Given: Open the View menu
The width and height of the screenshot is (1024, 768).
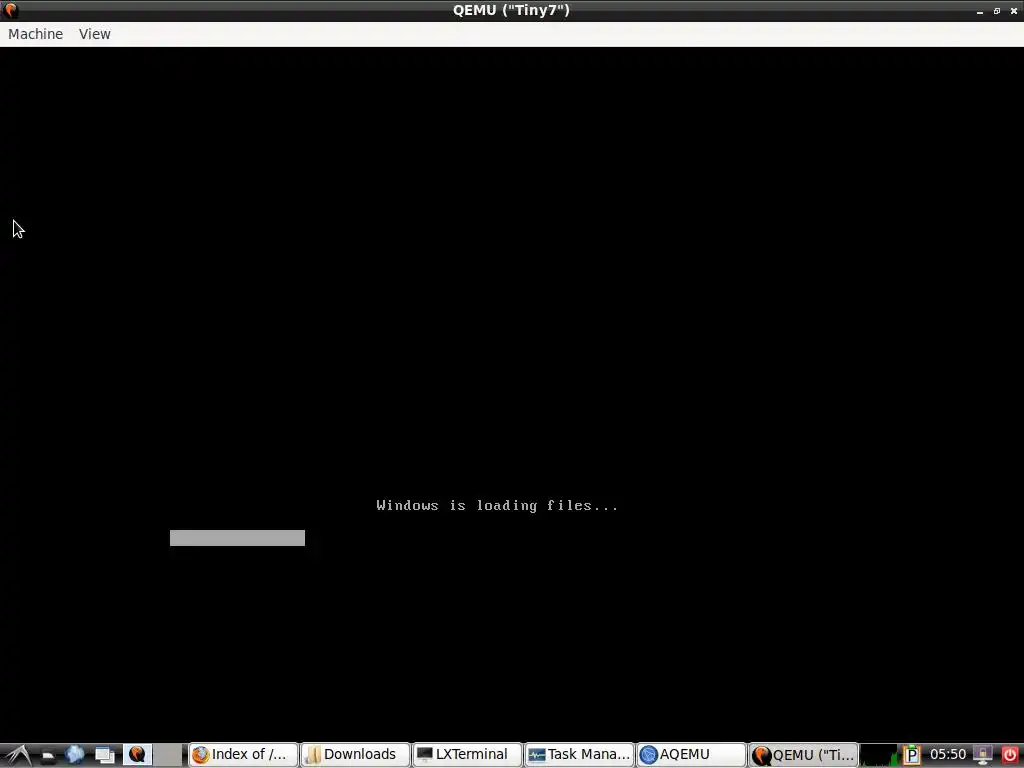Looking at the screenshot, I should click(95, 34).
